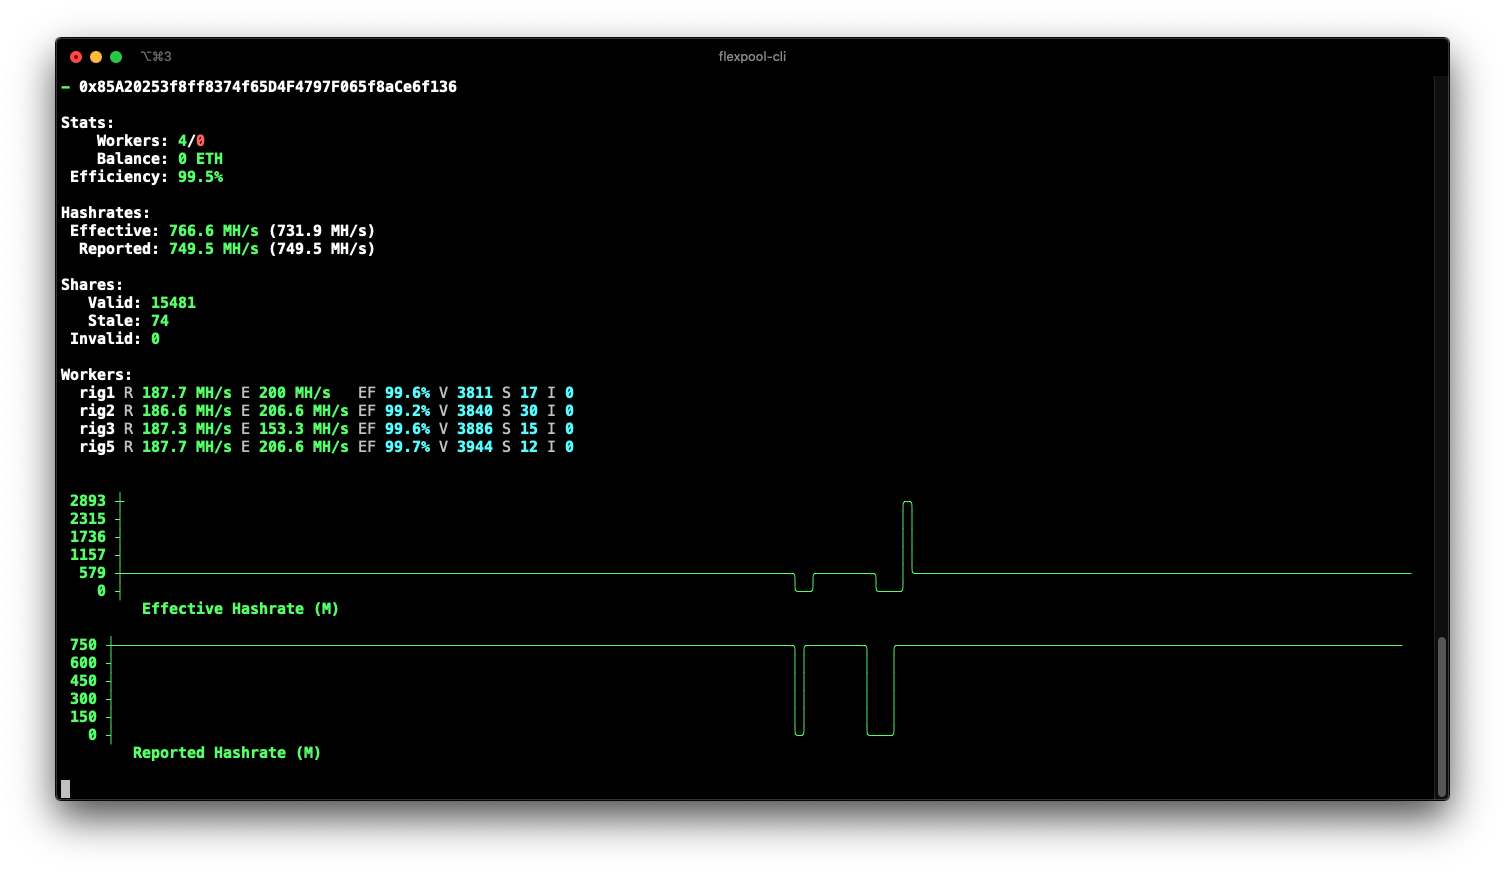1505x874 pixels.
Task: Click the green zoom window button
Action: [116, 57]
